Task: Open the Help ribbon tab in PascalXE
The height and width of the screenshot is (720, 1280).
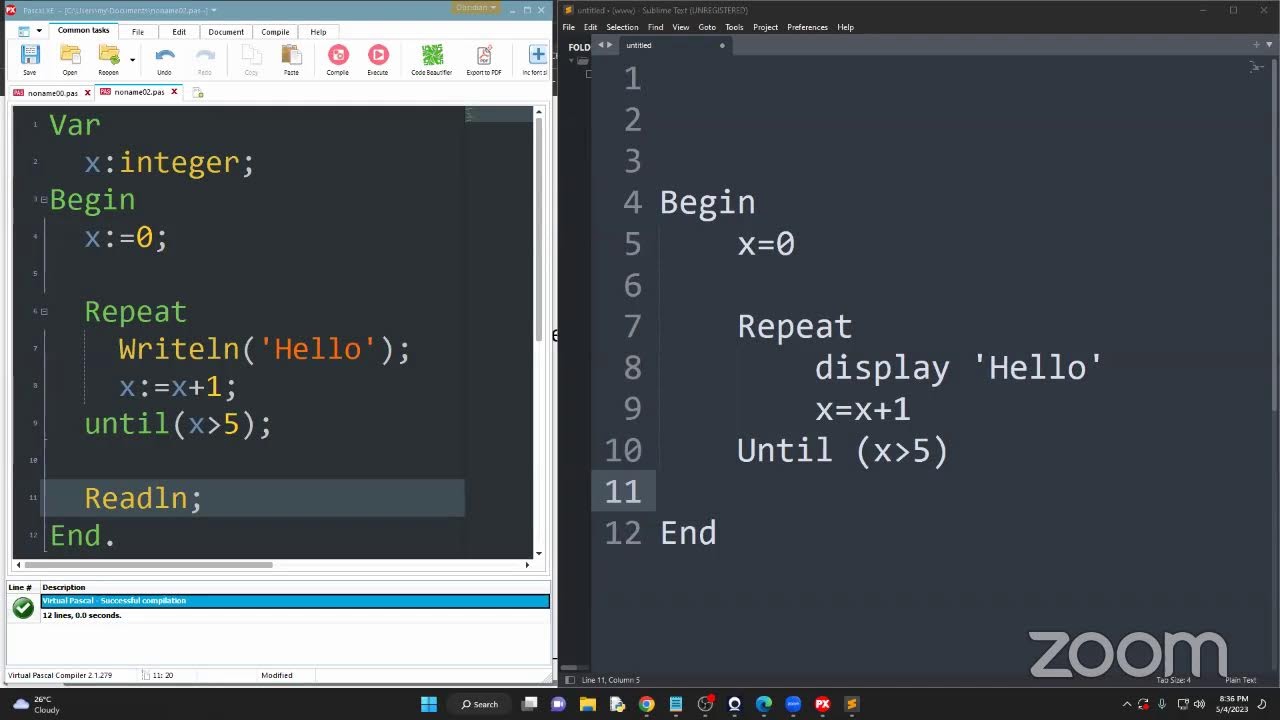Action: (x=318, y=32)
